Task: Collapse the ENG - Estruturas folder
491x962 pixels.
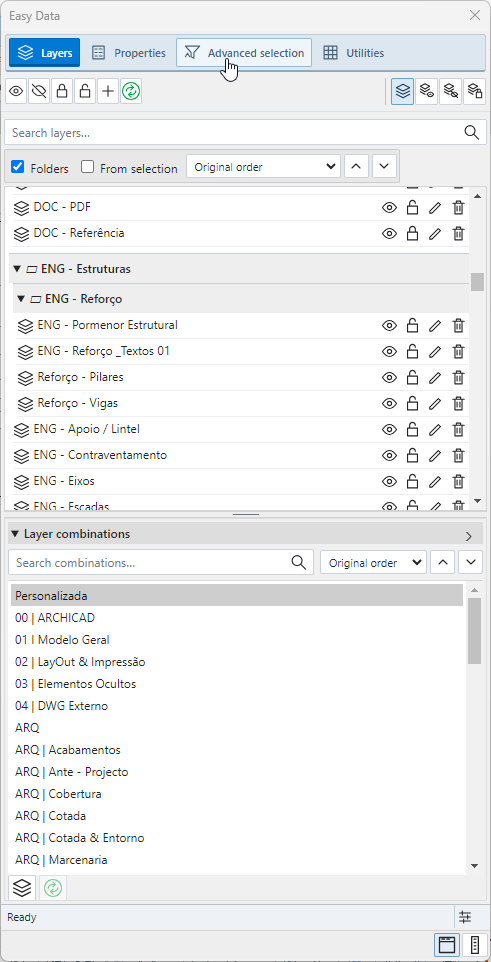Action: point(18,269)
